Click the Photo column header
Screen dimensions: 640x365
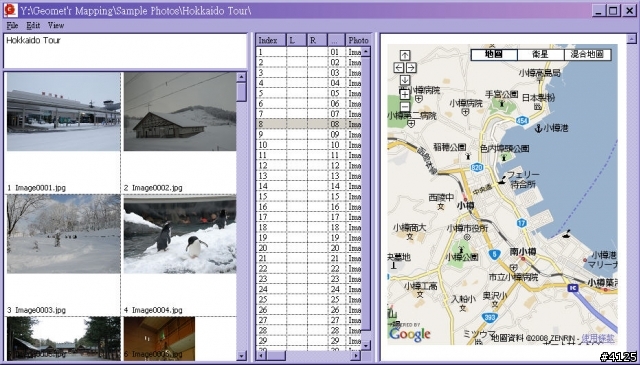point(358,40)
